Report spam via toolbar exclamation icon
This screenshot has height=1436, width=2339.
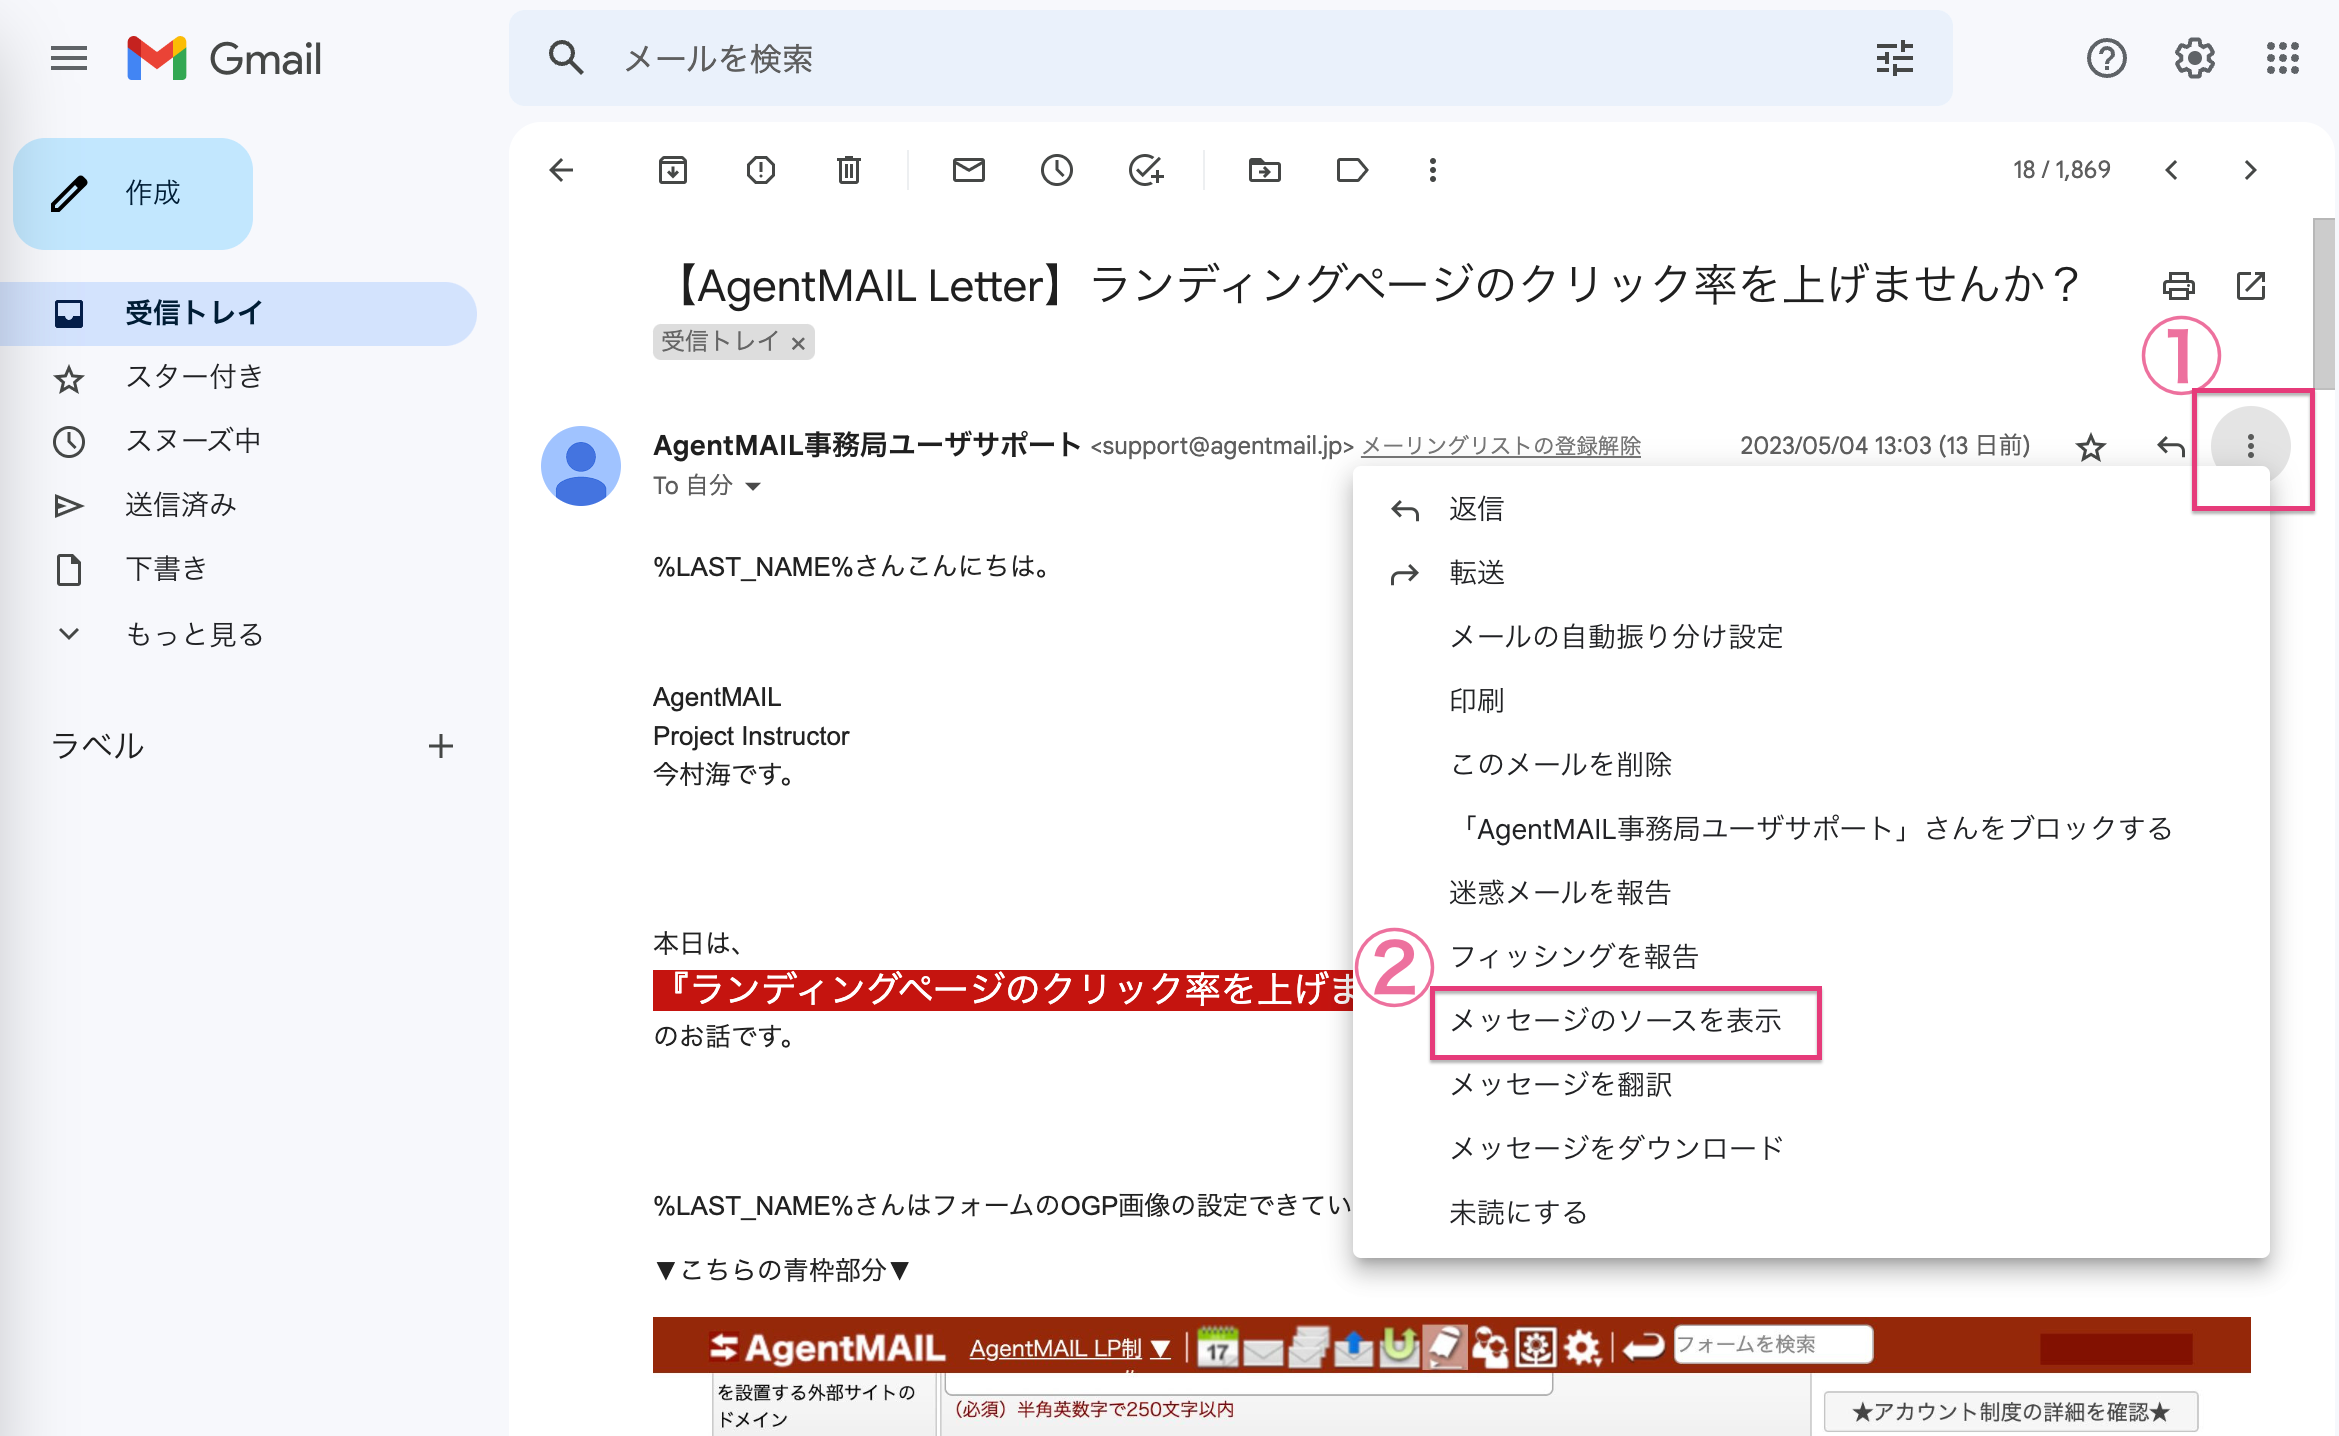[x=760, y=170]
